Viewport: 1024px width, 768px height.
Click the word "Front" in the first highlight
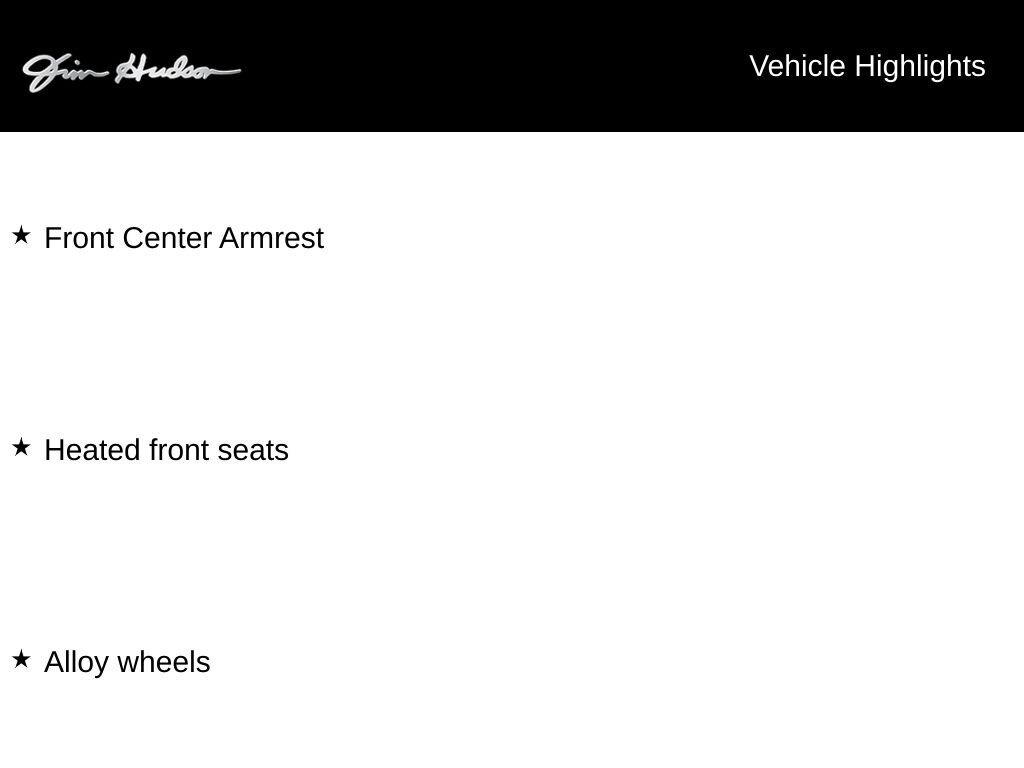(x=79, y=238)
